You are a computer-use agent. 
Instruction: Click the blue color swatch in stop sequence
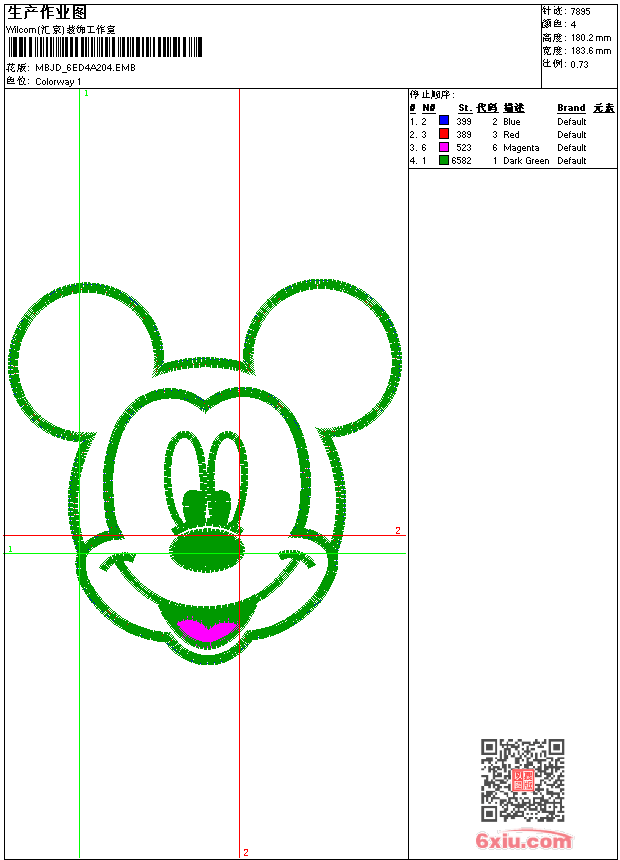pyautogui.click(x=444, y=121)
